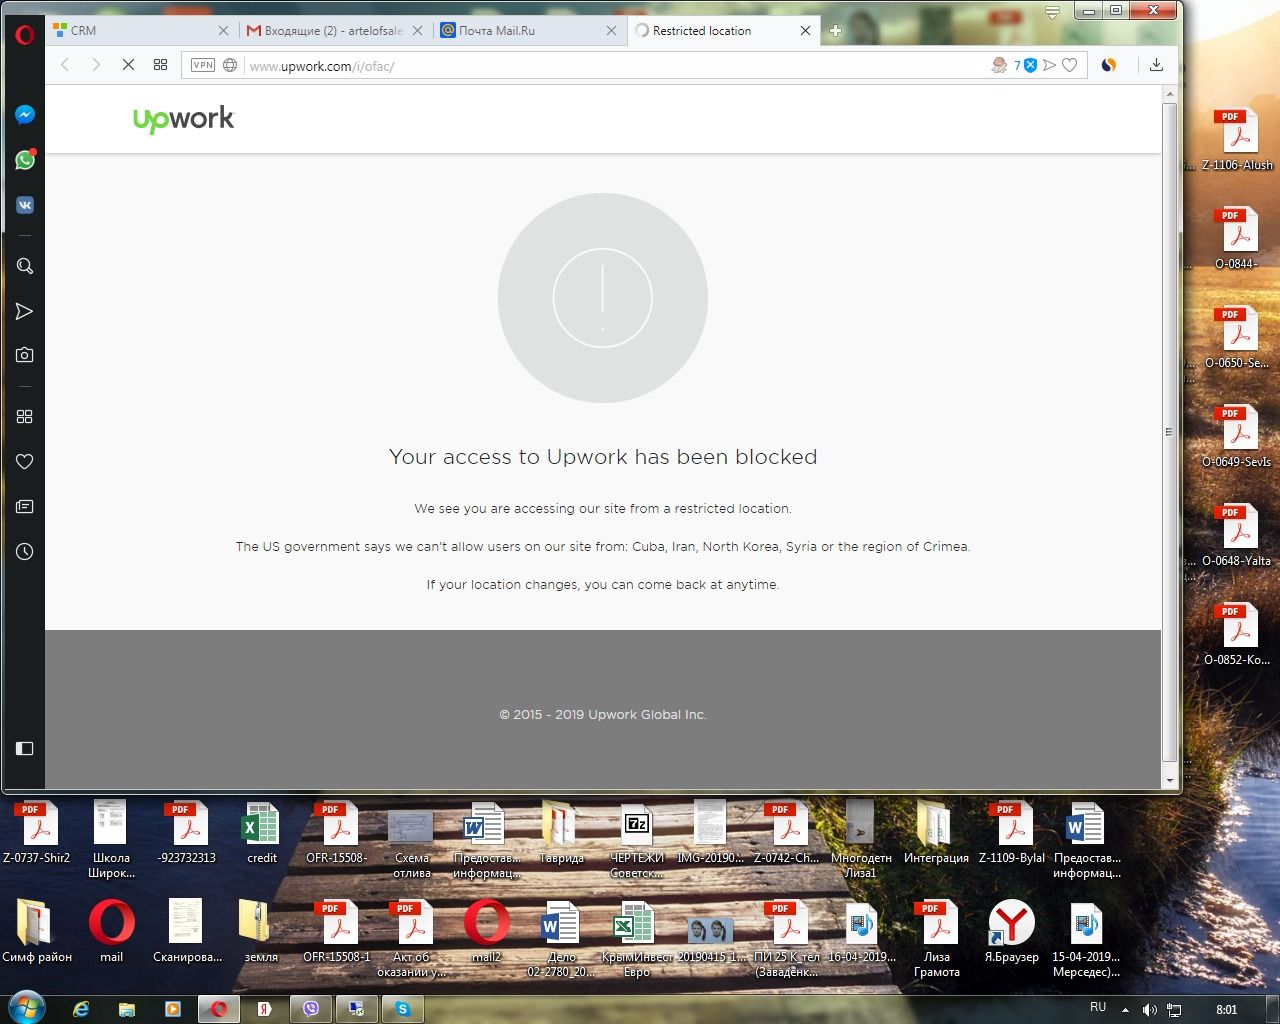Click the round extension icon beside the address bar
The height and width of the screenshot is (1024, 1280).
tap(1109, 65)
